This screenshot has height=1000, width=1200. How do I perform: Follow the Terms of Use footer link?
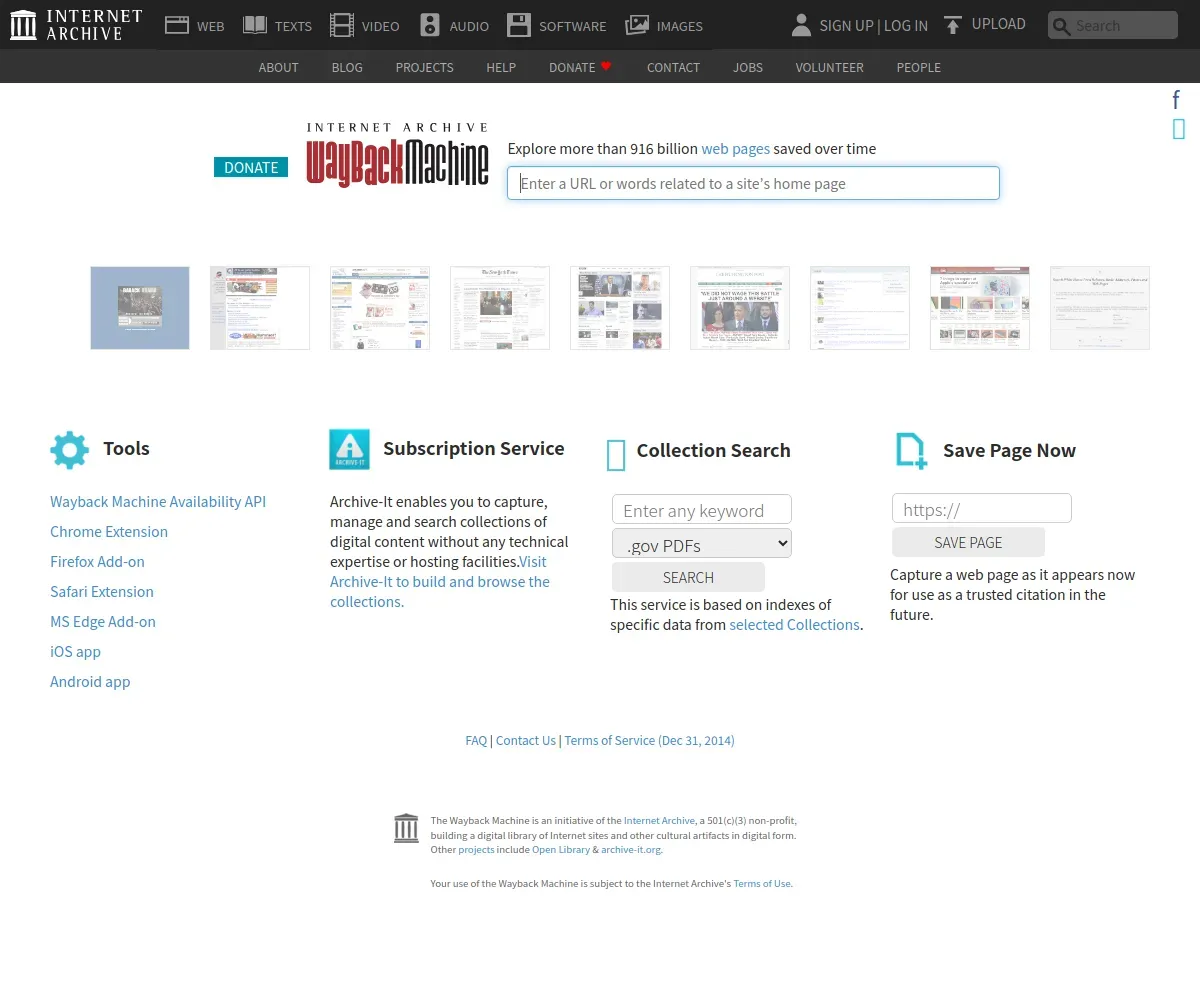click(x=762, y=884)
